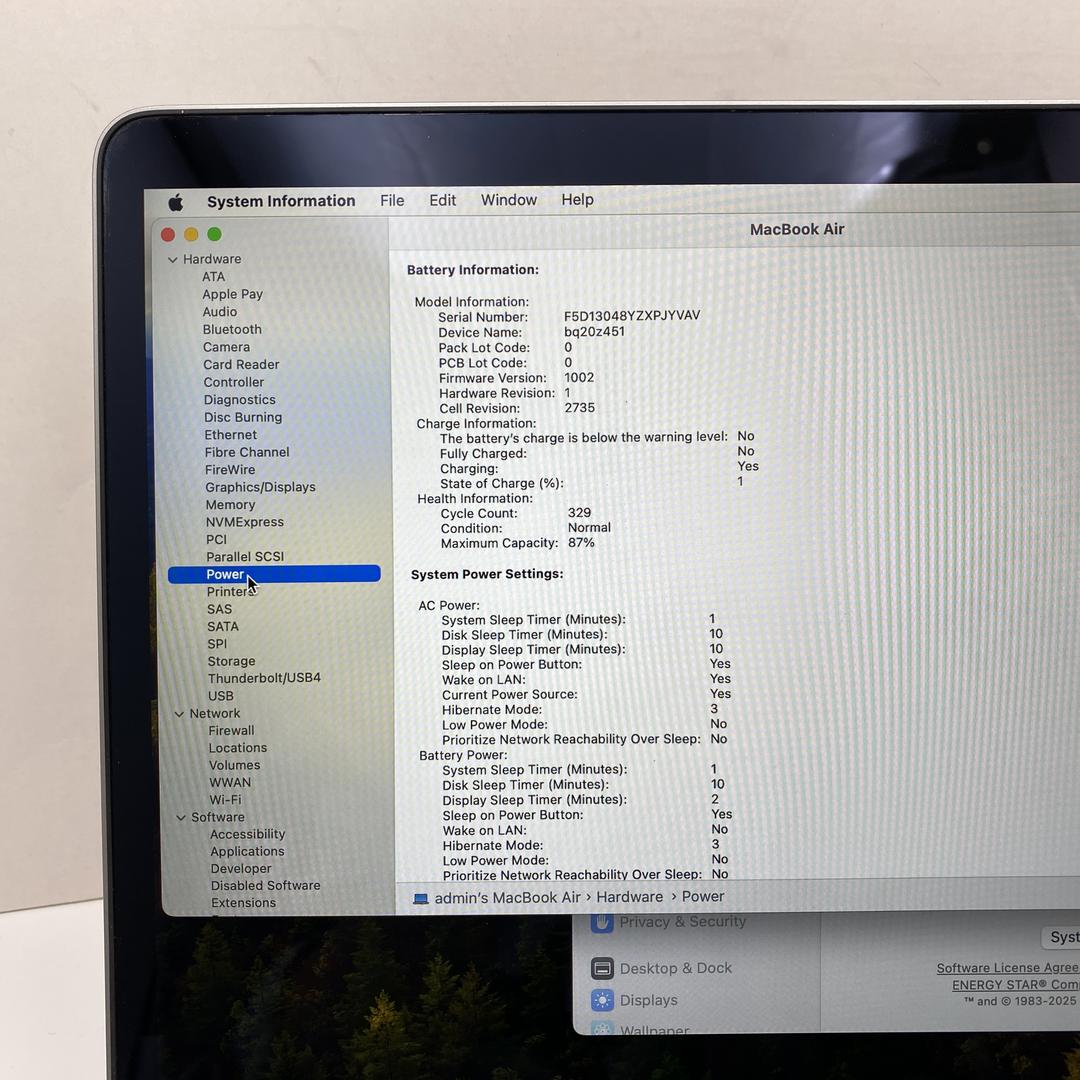Open the Help menu
The width and height of the screenshot is (1080, 1080).
tap(577, 199)
